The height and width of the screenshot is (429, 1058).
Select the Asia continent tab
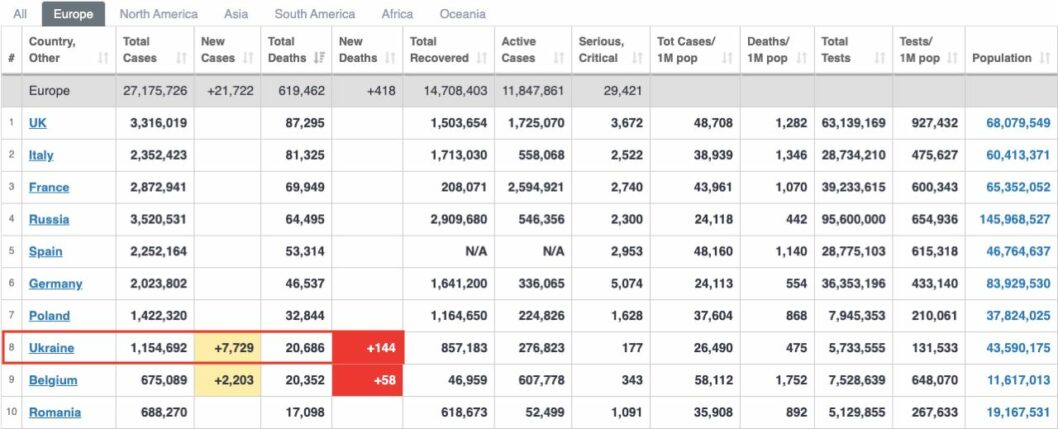236,14
